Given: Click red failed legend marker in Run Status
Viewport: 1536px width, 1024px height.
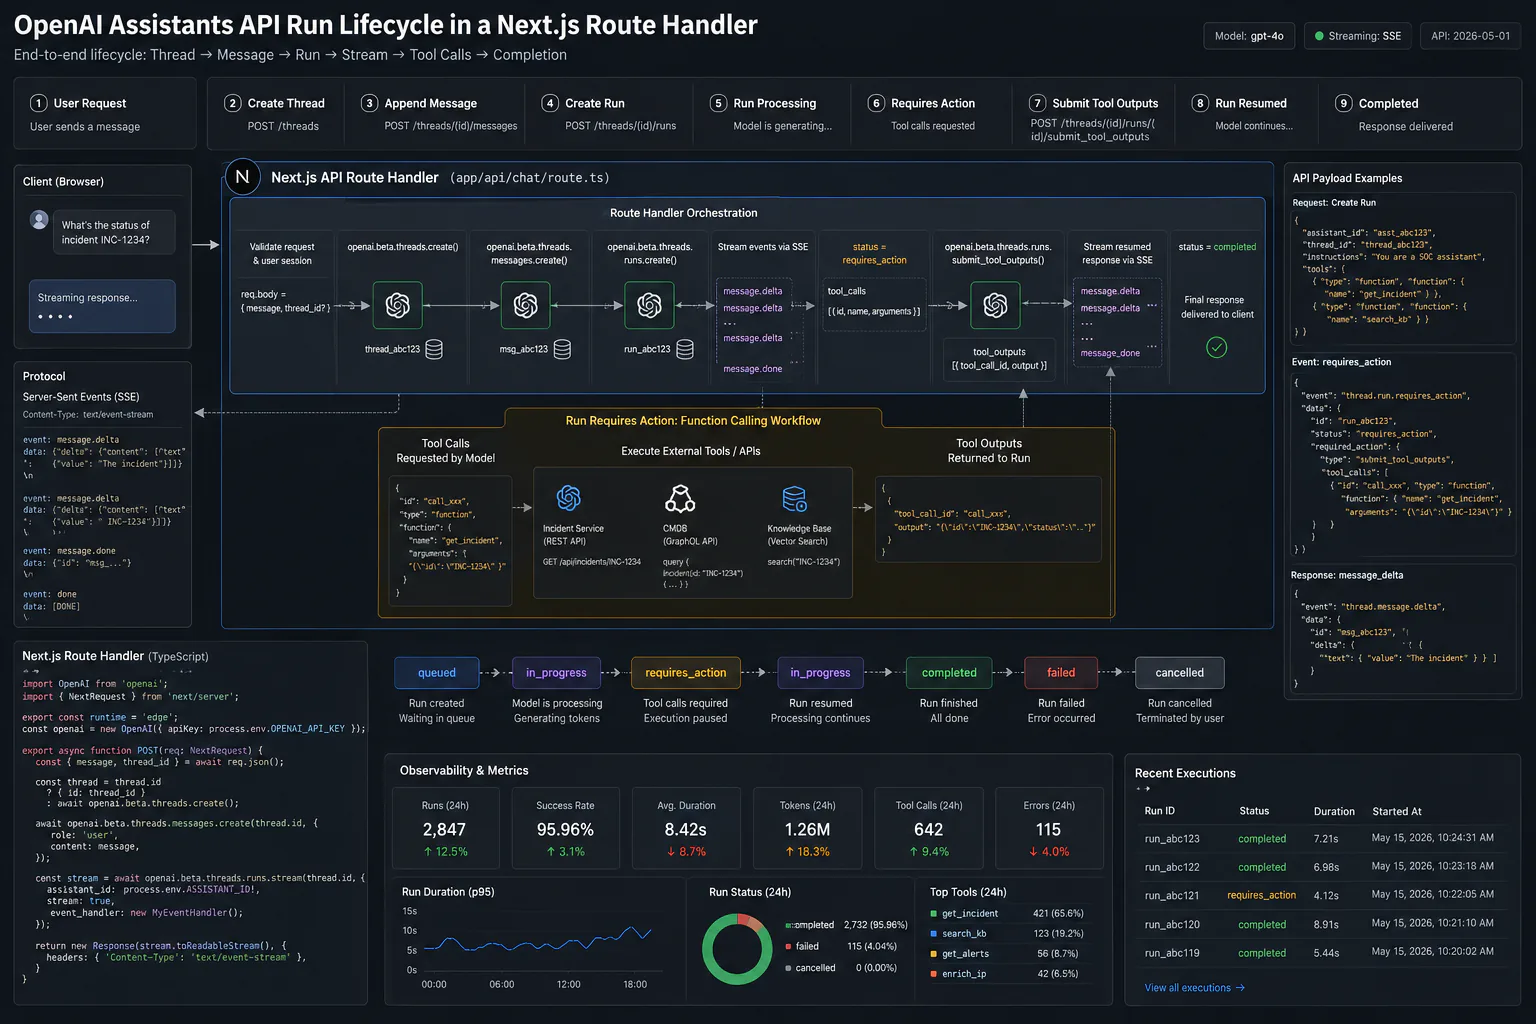Looking at the screenshot, I should tap(788, 946).
